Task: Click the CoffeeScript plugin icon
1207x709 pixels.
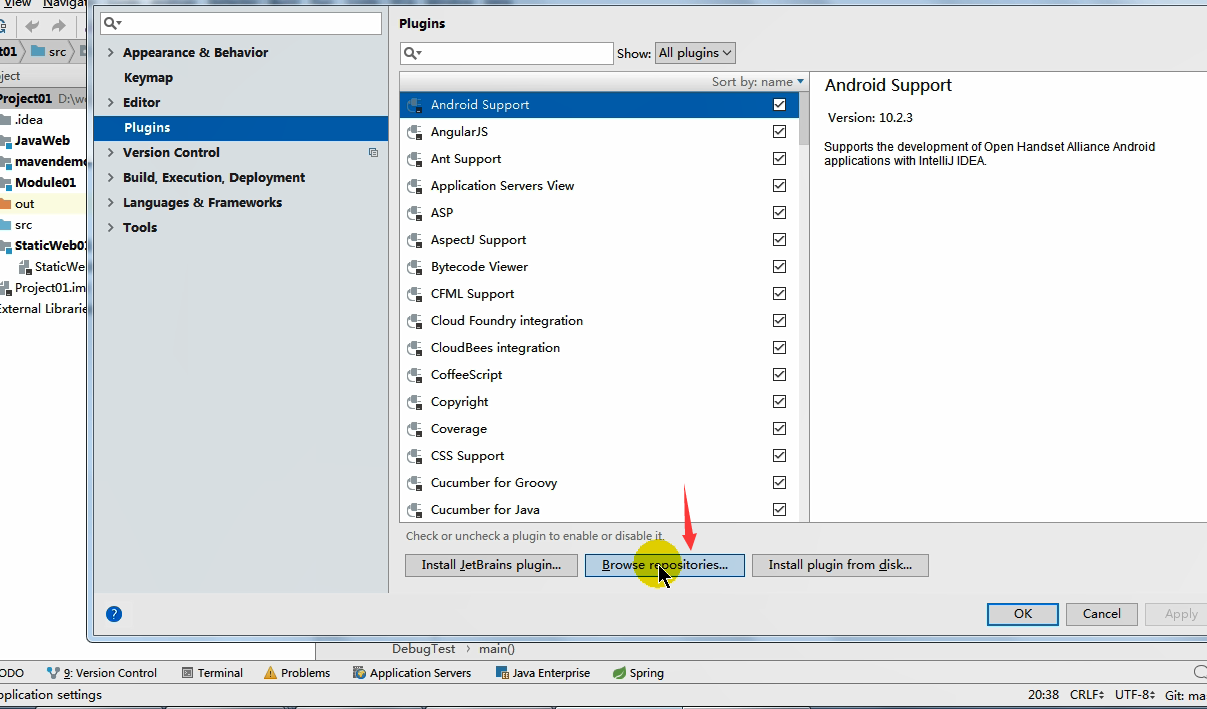Action: tap(415, 375)
